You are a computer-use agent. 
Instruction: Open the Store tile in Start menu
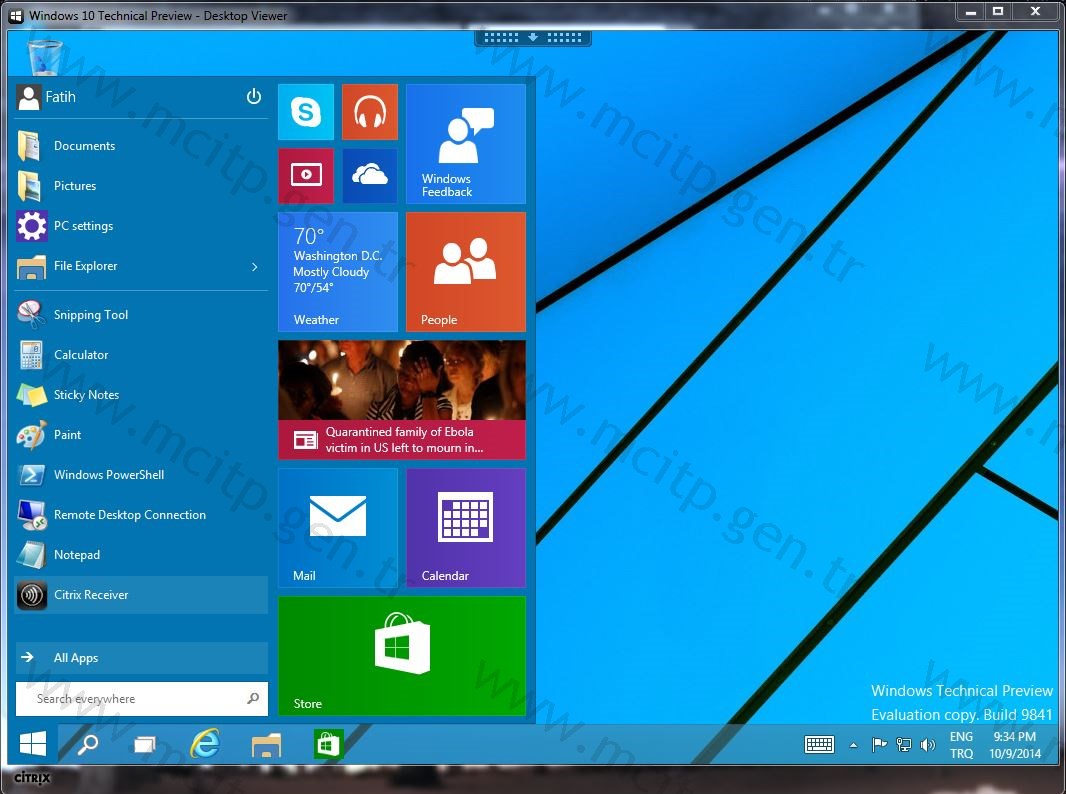402,656
